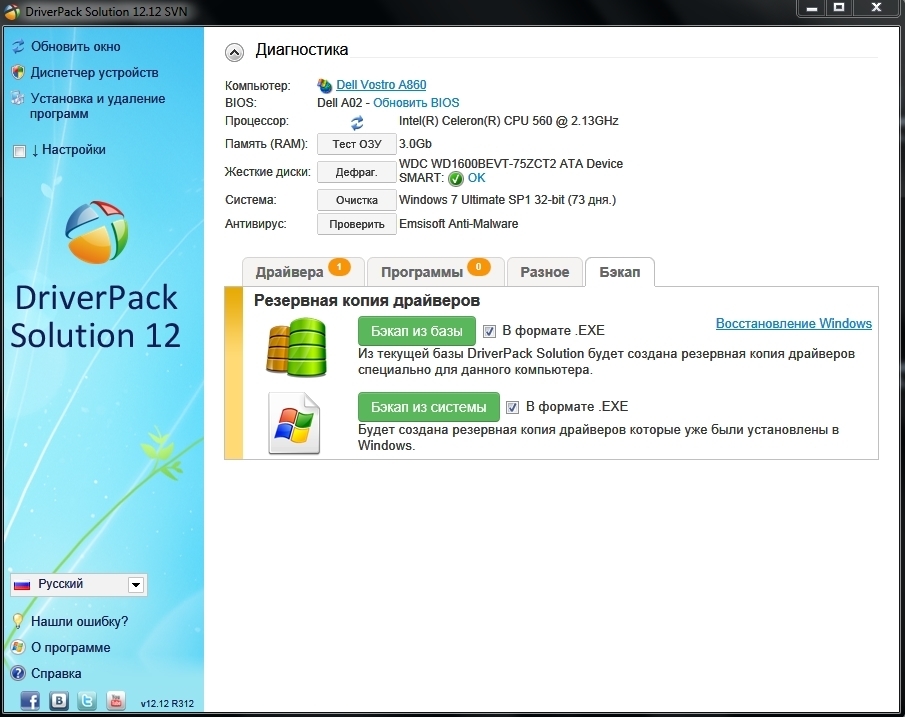
Task: Click the Facebook icon in the sidebar
Action: pyautogui.click(x=30, y=700)
